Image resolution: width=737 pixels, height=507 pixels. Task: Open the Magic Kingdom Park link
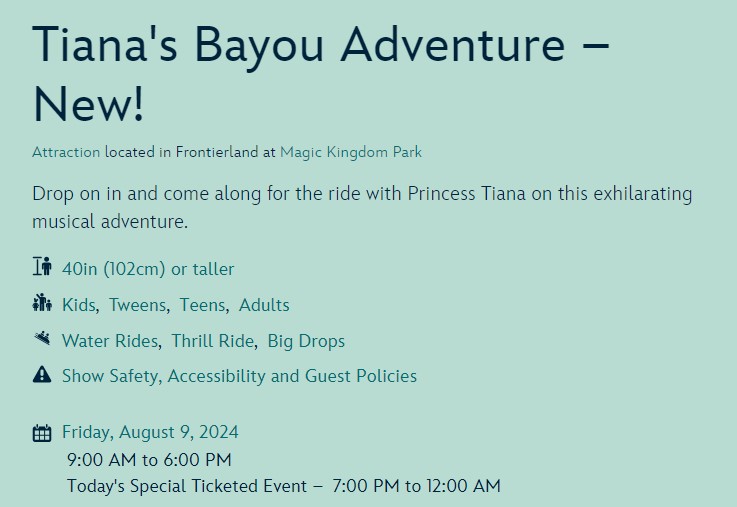point(351,153)
